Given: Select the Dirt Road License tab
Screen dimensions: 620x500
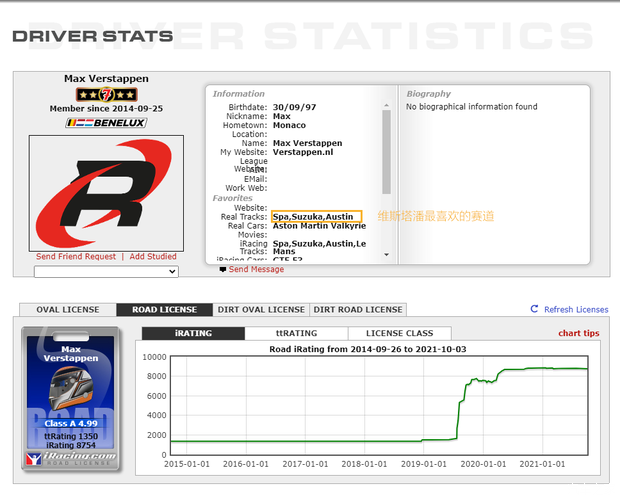Looking at the screenshot, I should click(357, 310).
